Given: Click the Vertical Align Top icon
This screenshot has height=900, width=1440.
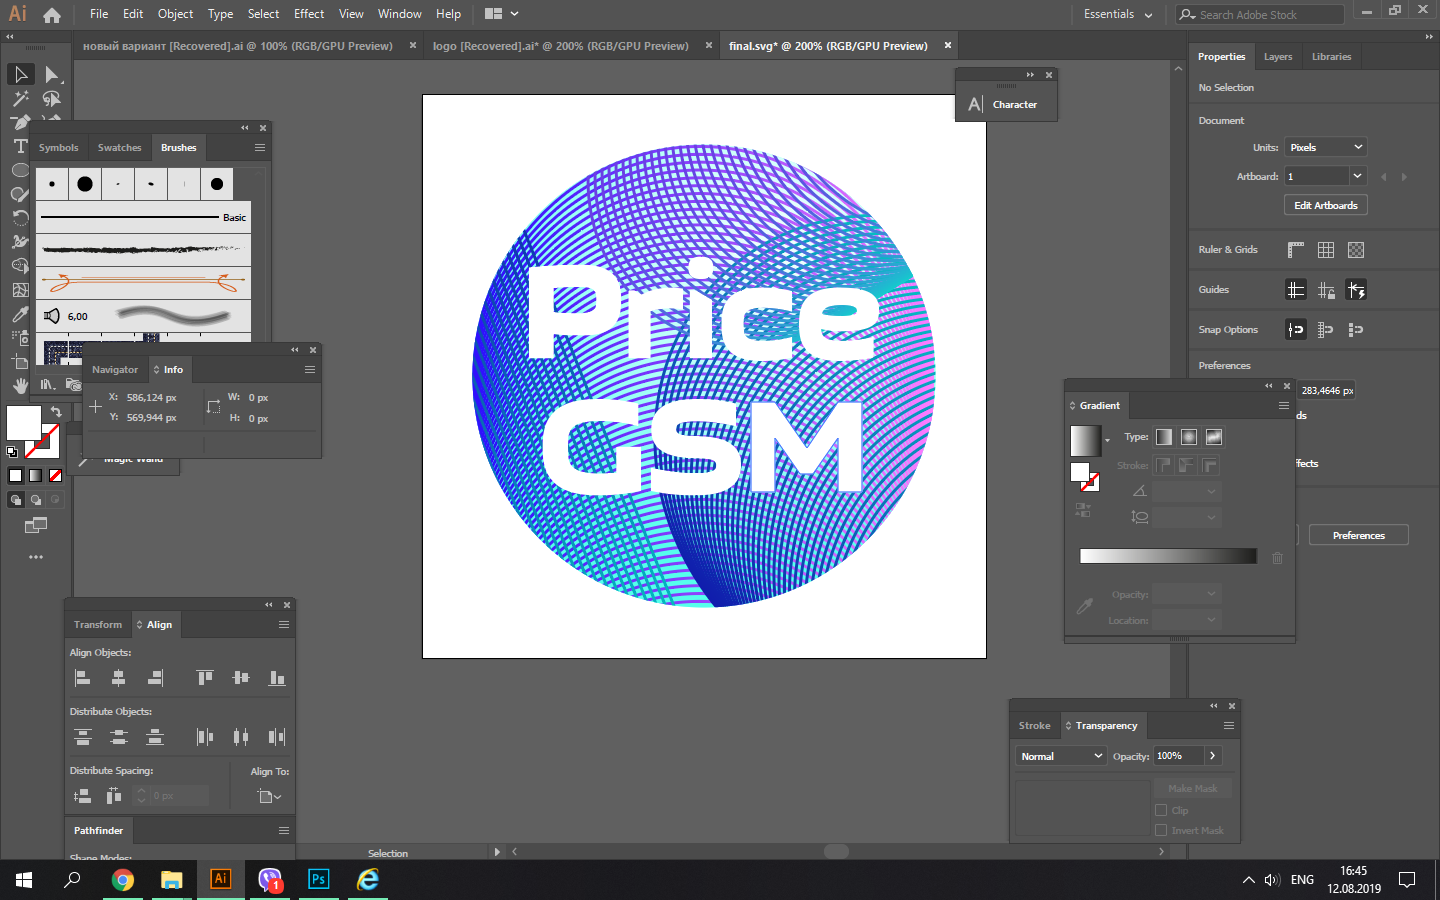Looking at the screenshot, I should pos(205,678).
